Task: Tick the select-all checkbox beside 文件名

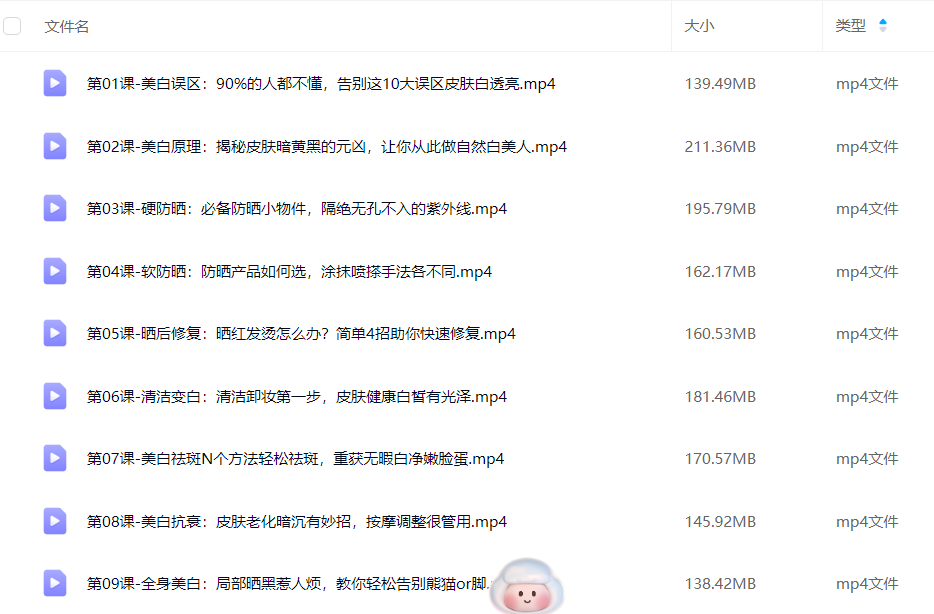Action: [12, 26]
